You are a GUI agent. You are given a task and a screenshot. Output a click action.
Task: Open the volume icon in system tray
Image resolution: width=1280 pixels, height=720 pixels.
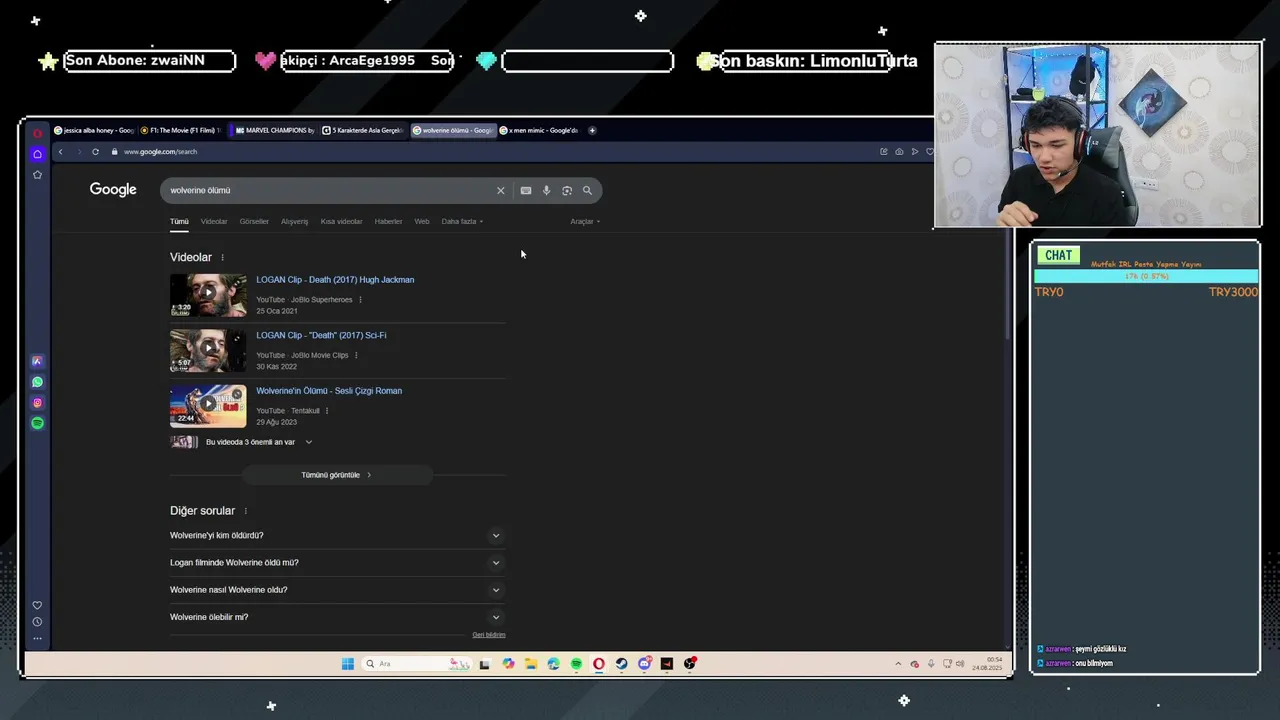click(960, 664)
